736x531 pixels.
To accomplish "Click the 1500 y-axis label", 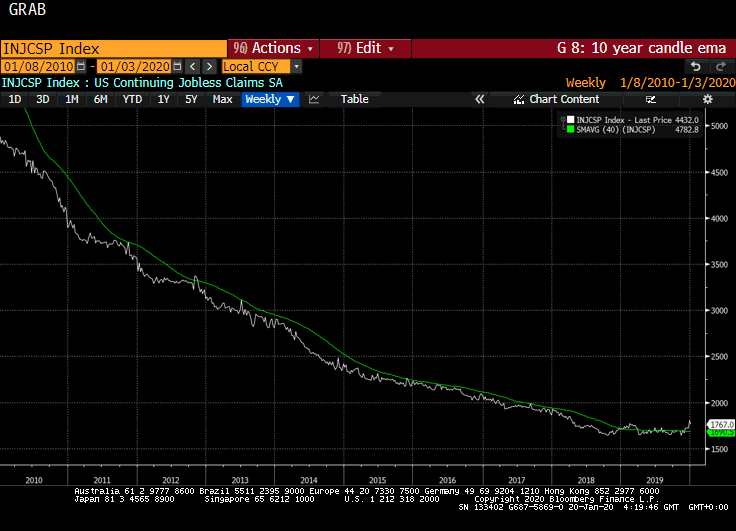I will [719, 449].
